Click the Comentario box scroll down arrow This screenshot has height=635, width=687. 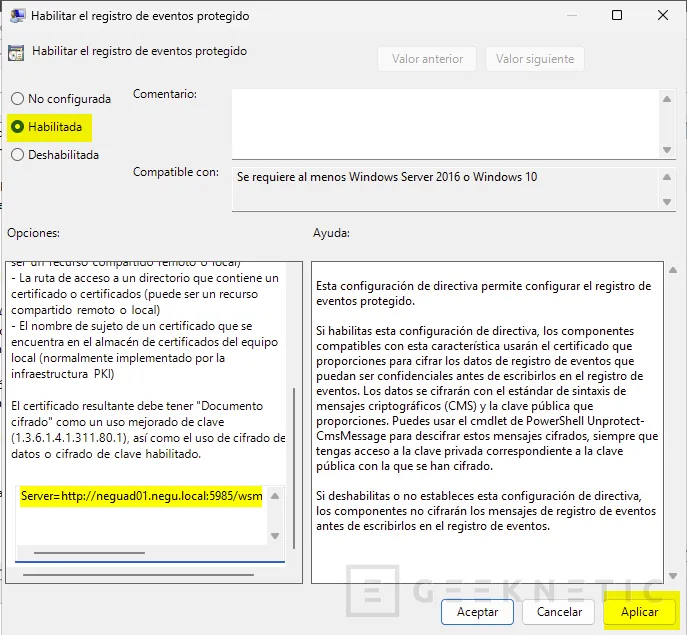click(667, 150)
